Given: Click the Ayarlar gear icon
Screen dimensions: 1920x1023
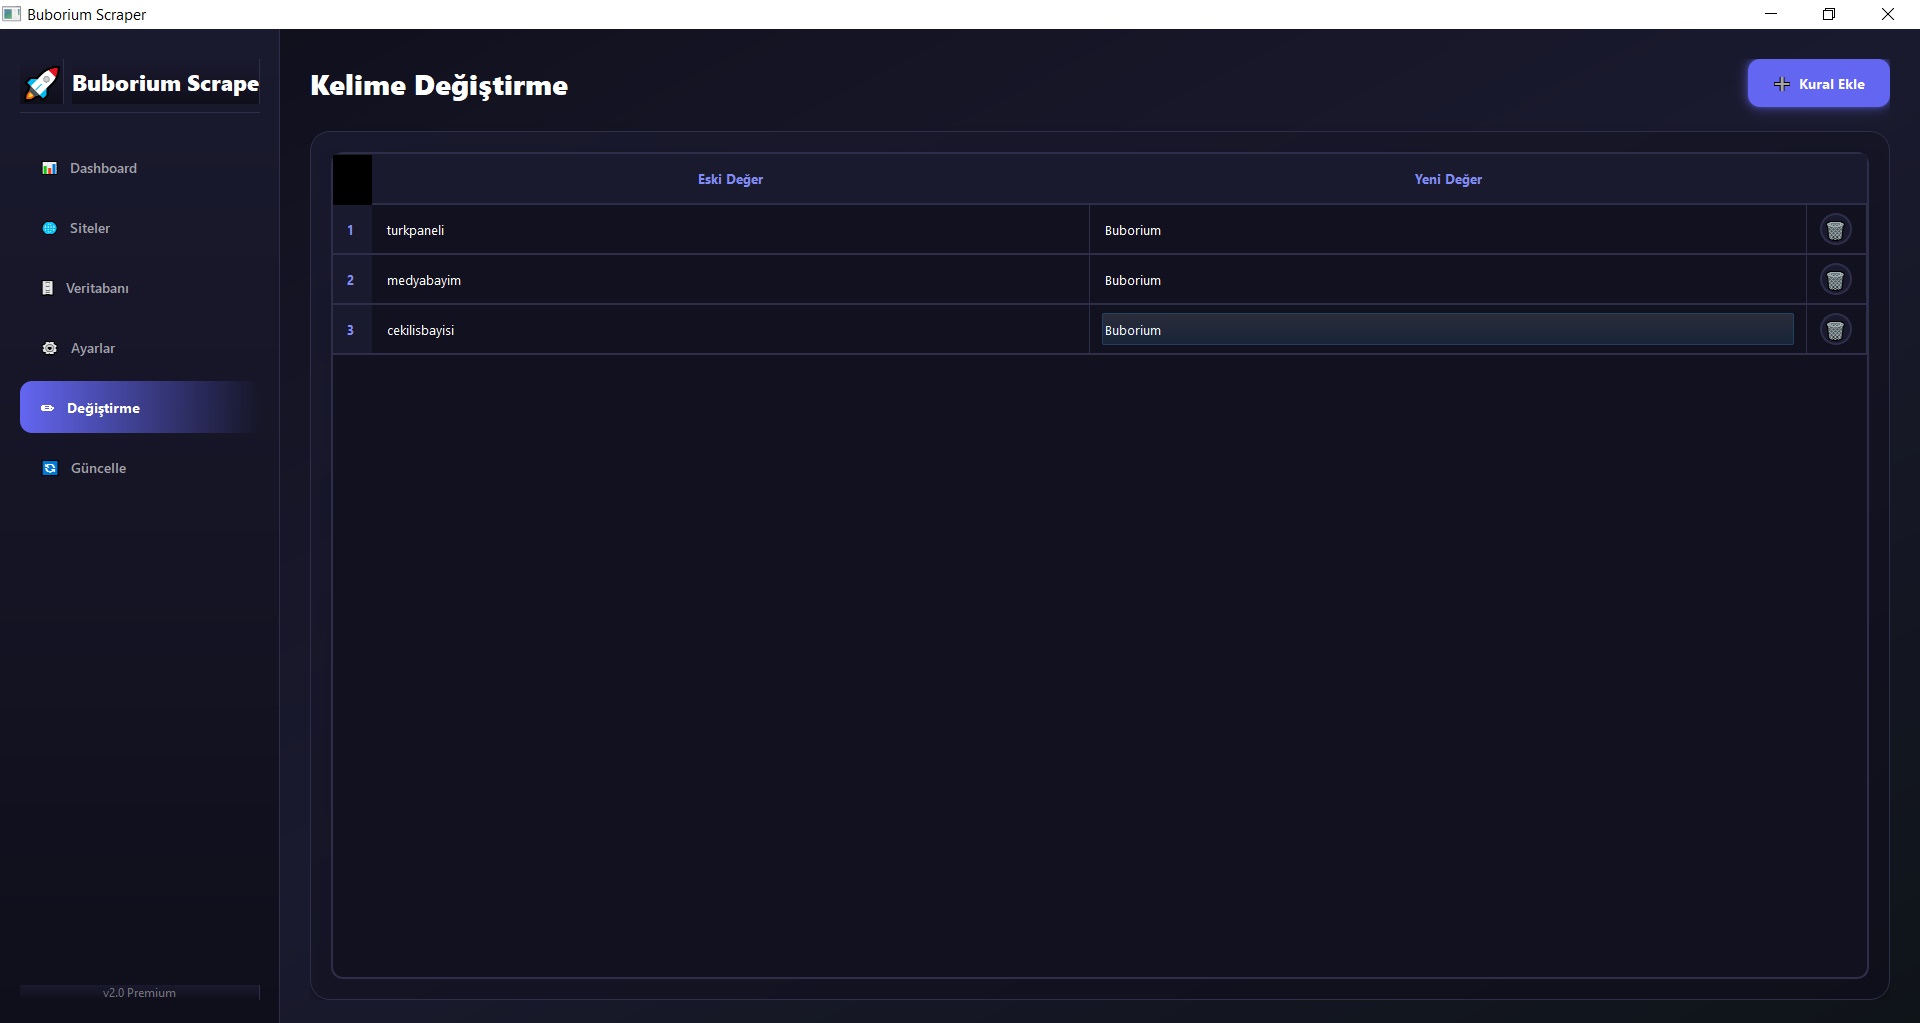Looking at the screenshot, I should click(x=50, y=348).
